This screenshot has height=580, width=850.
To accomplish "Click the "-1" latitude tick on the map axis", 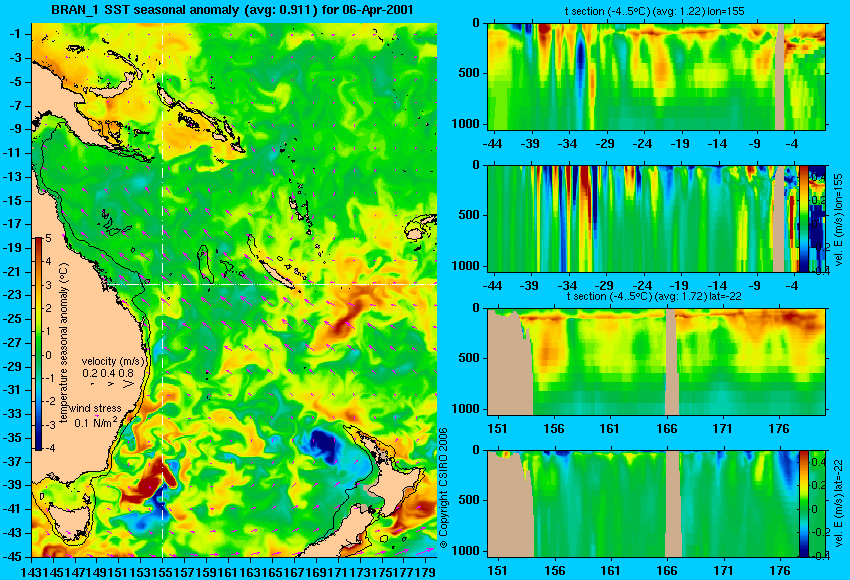I will tap(17, 34).
